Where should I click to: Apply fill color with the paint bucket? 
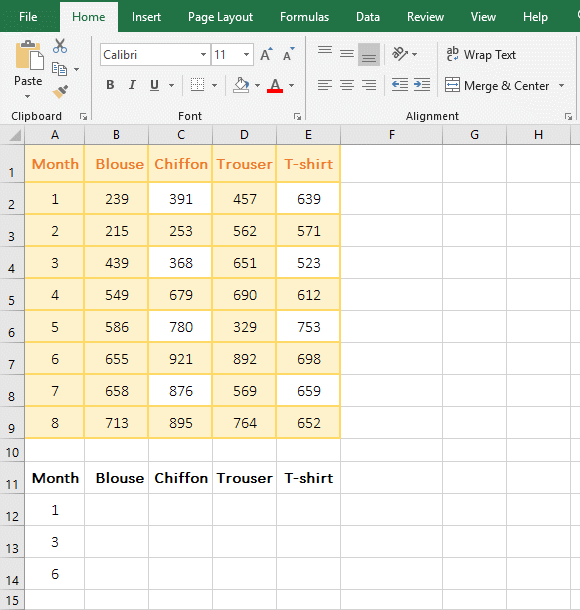[241, 85]
